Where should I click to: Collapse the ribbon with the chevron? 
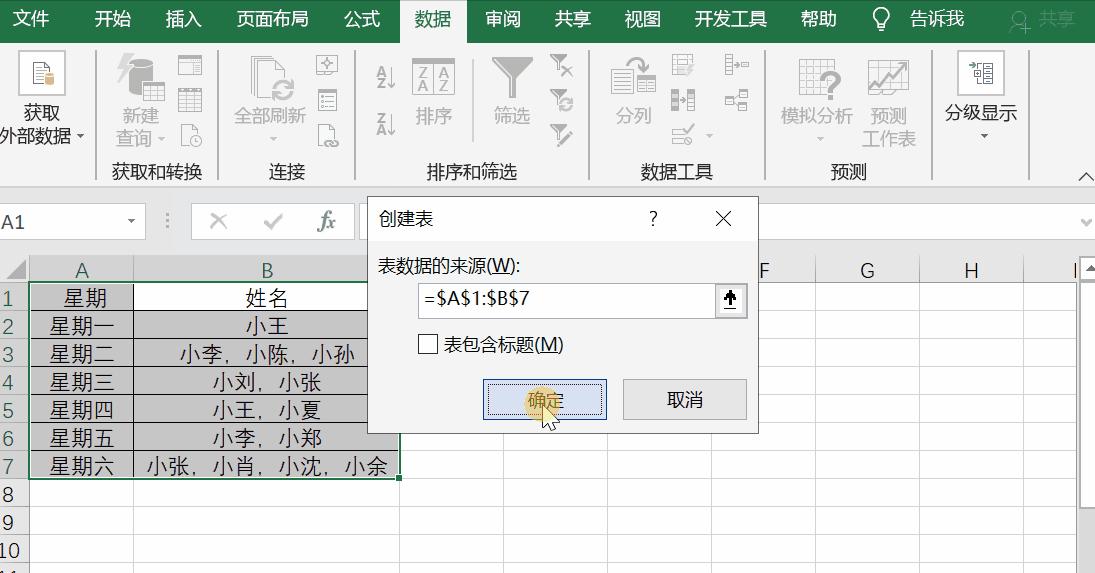pyautogui.click(x=1085, y=177)
